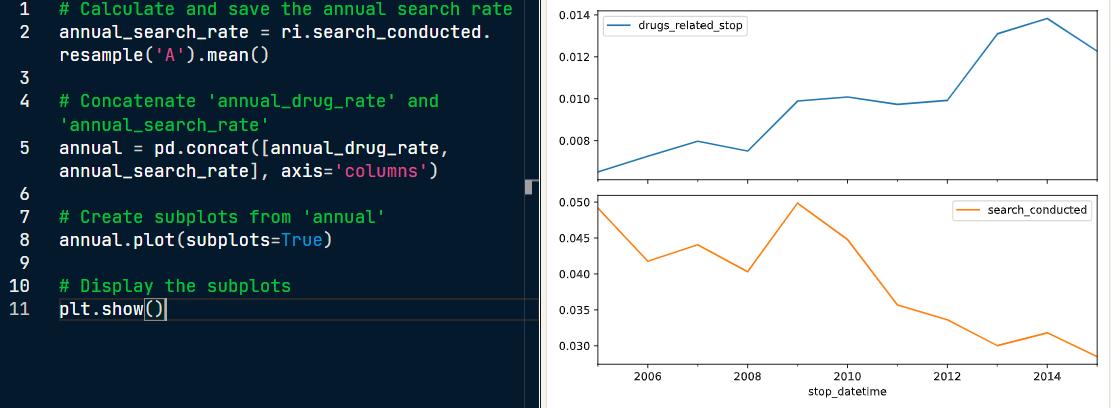The image size is (1111, 408).
Task: Click the search_conducted legend label
Action: click(1037, 210)
